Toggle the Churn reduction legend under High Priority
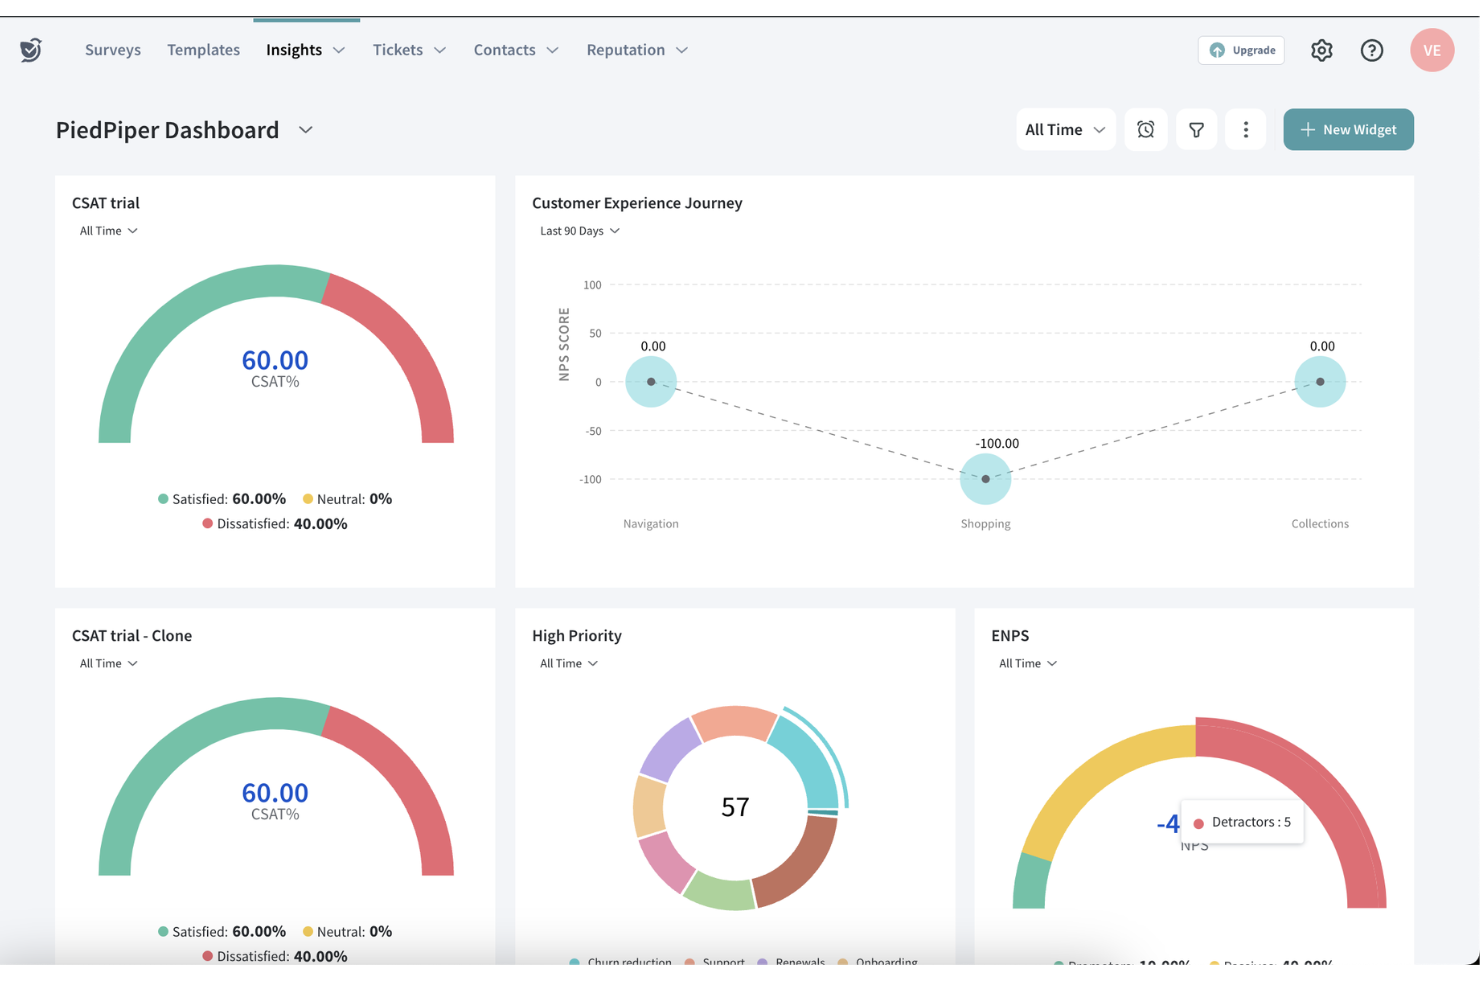This screenshot has height=987, width=1480. (620, 962)
